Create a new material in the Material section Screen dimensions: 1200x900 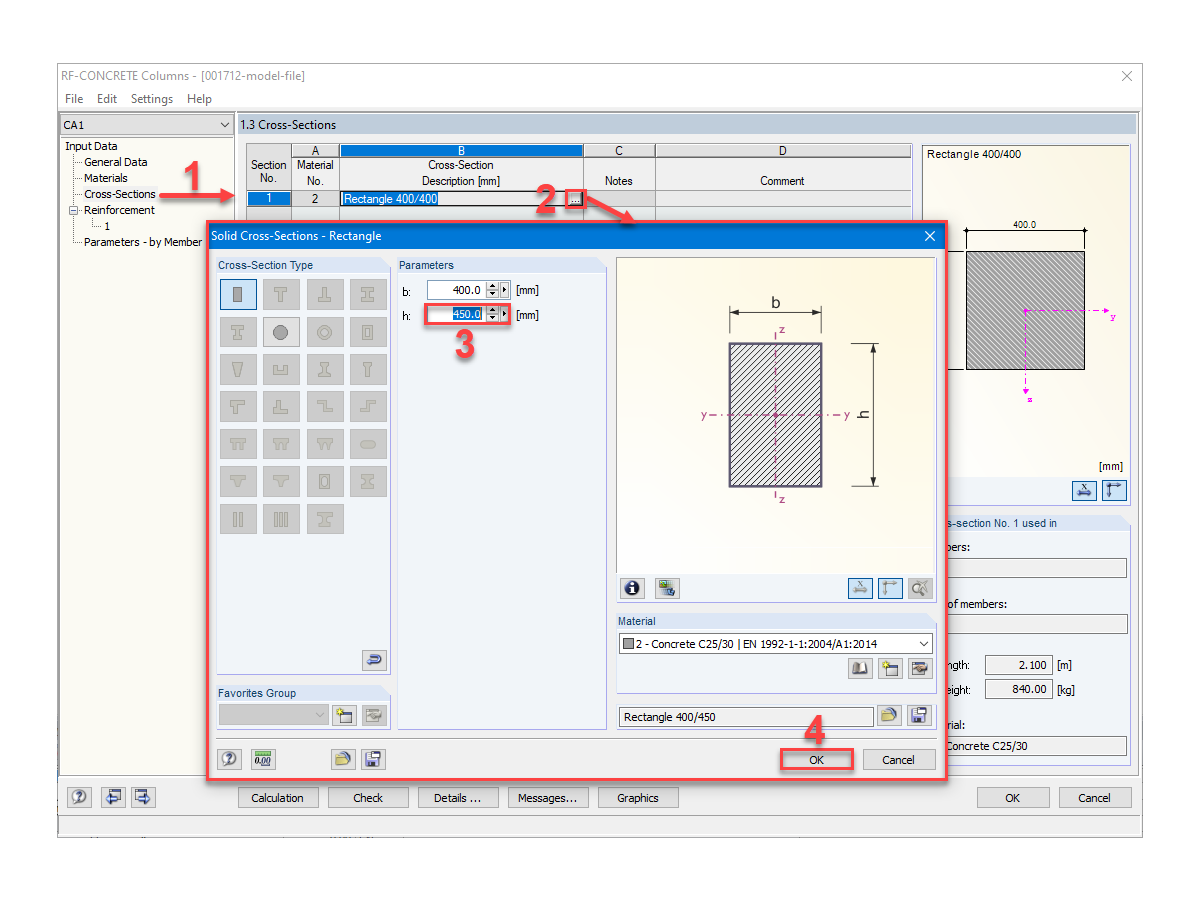[890, 669]
